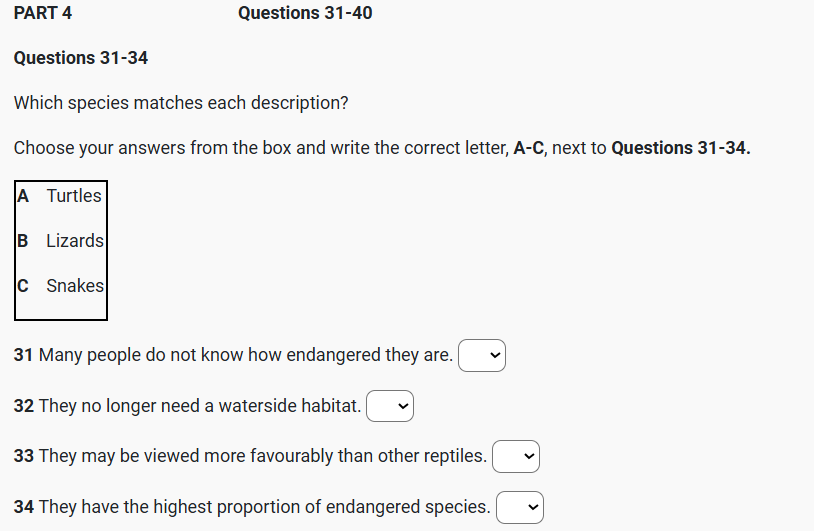Click the bold question number 34
Image resolution: width=814 pixels, height=531 pixels.
(24, 507)
